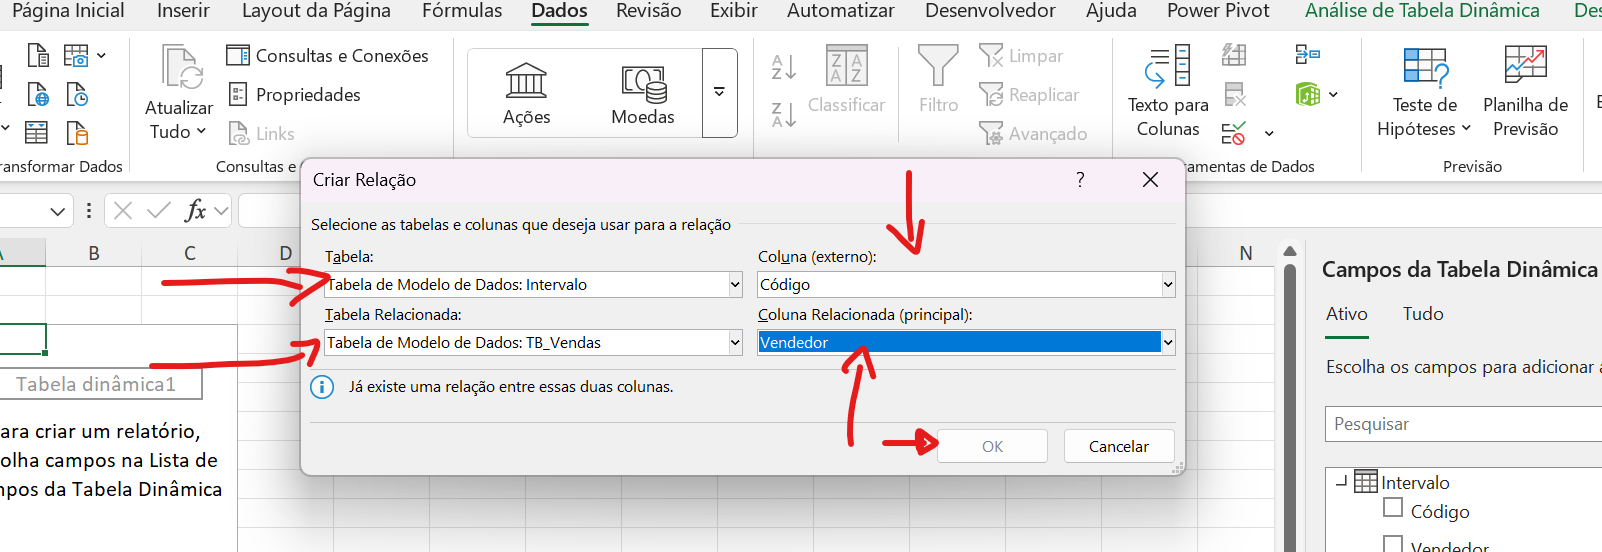Open the Inserir ribbon tab
Image resolution: width=1602 pixels, height=552 pixels.
click(183, 11)
